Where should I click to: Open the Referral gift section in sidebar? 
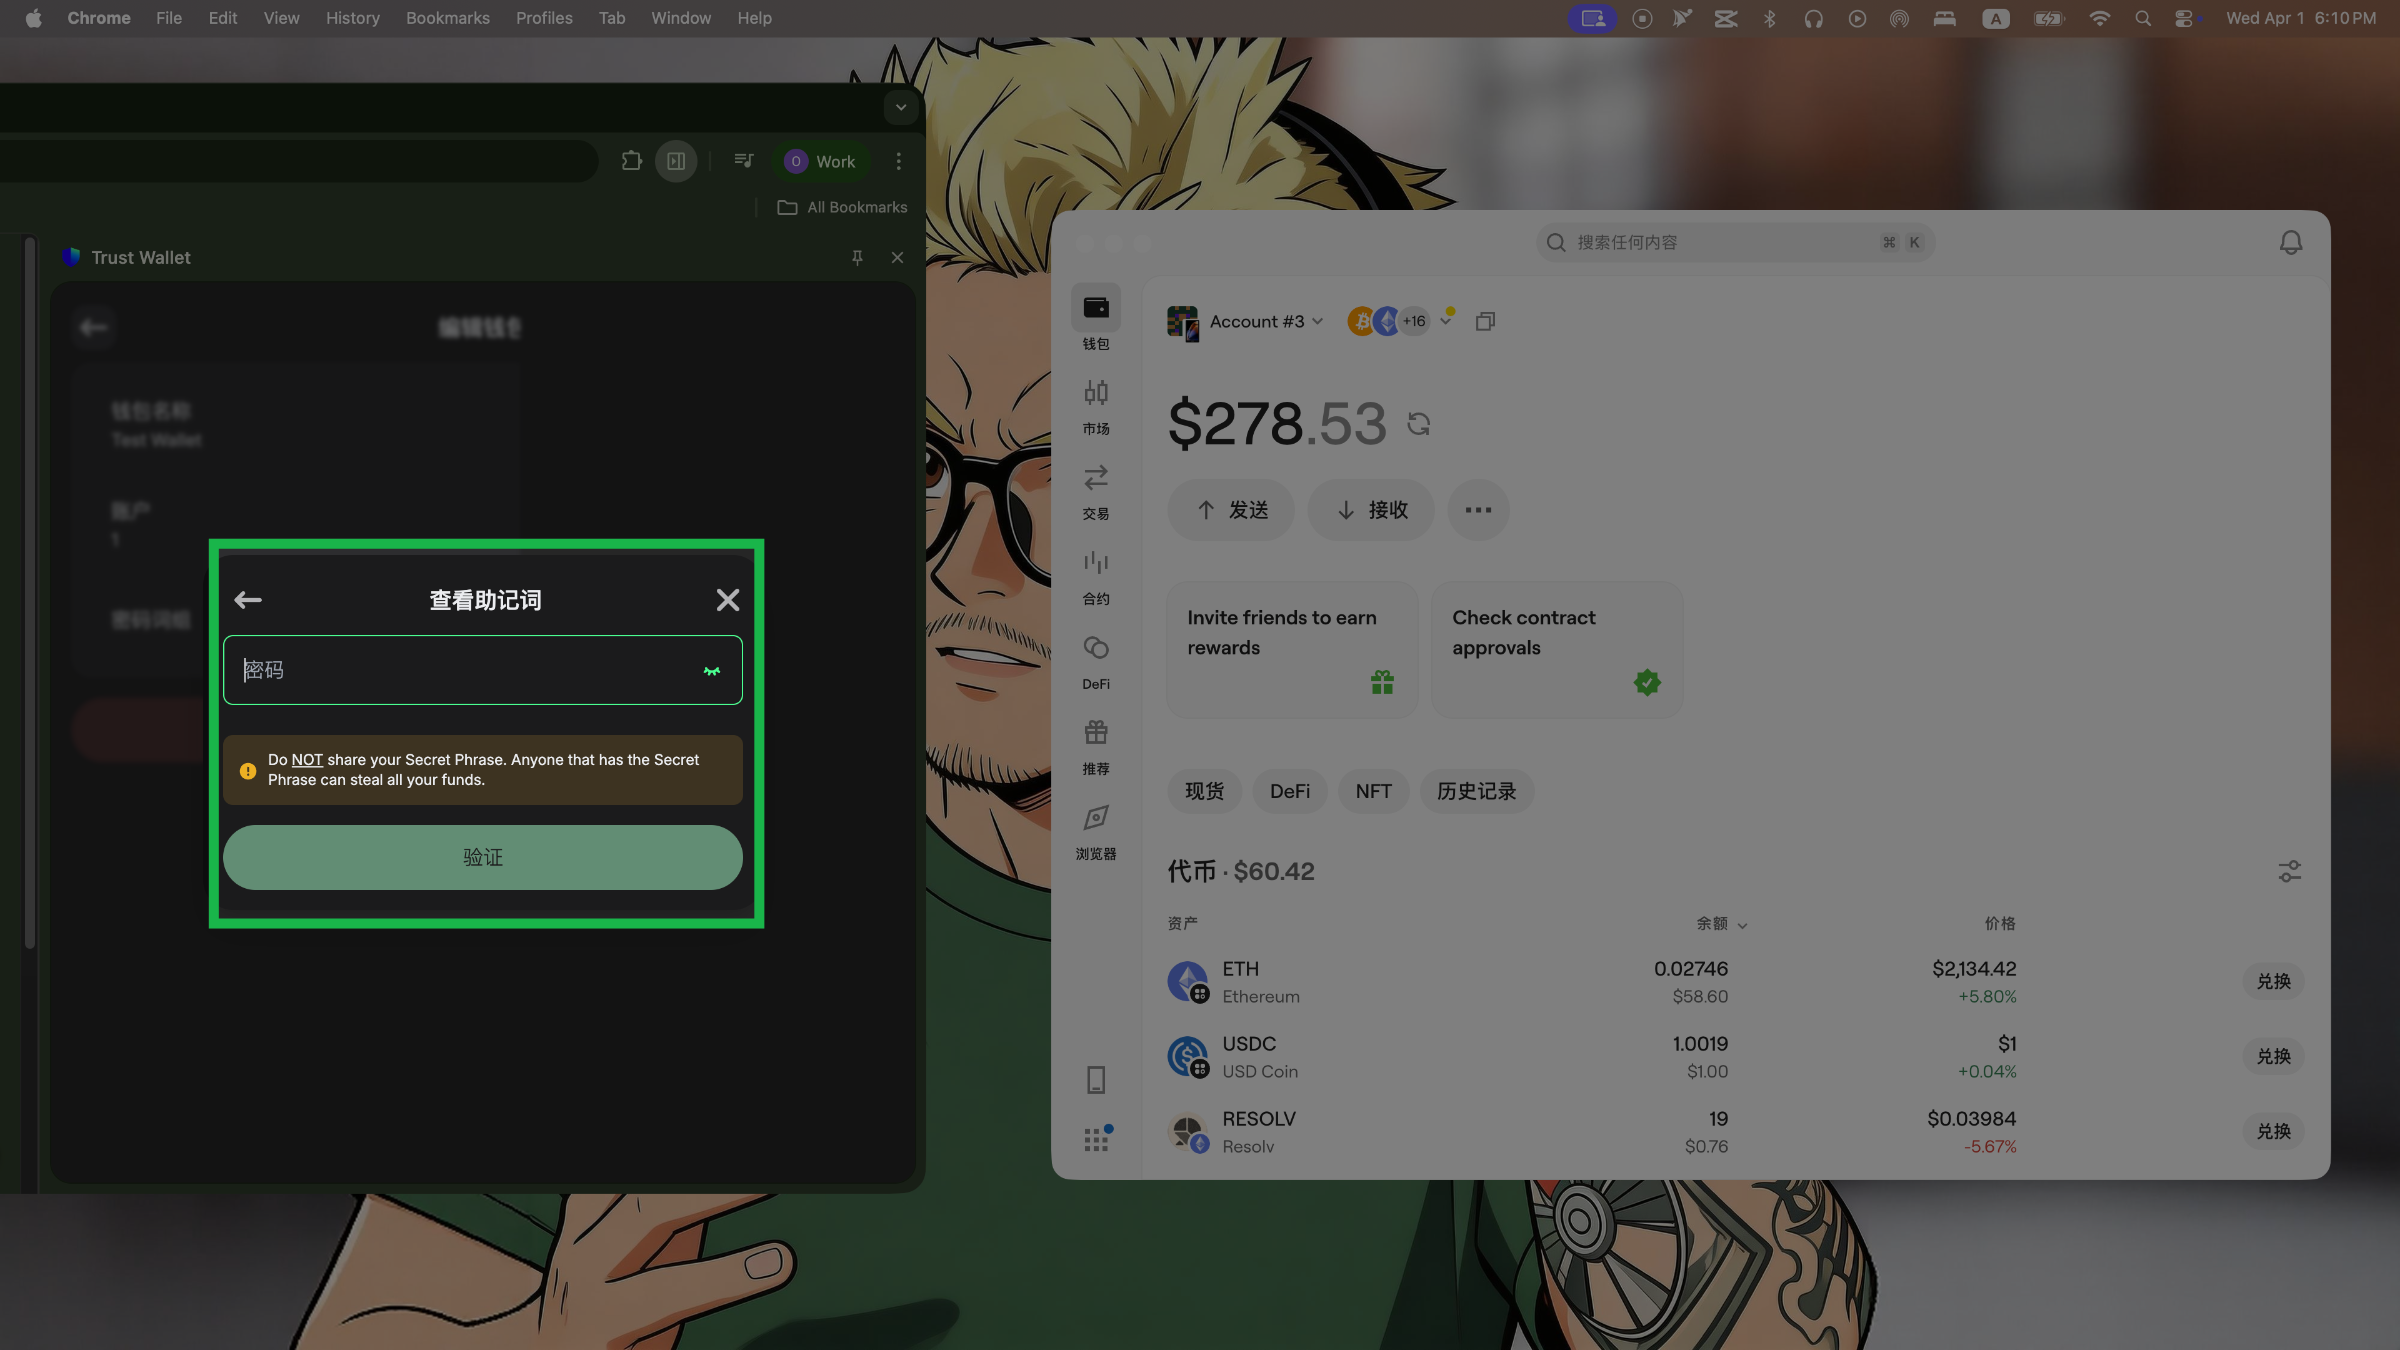pos(1096,746)
